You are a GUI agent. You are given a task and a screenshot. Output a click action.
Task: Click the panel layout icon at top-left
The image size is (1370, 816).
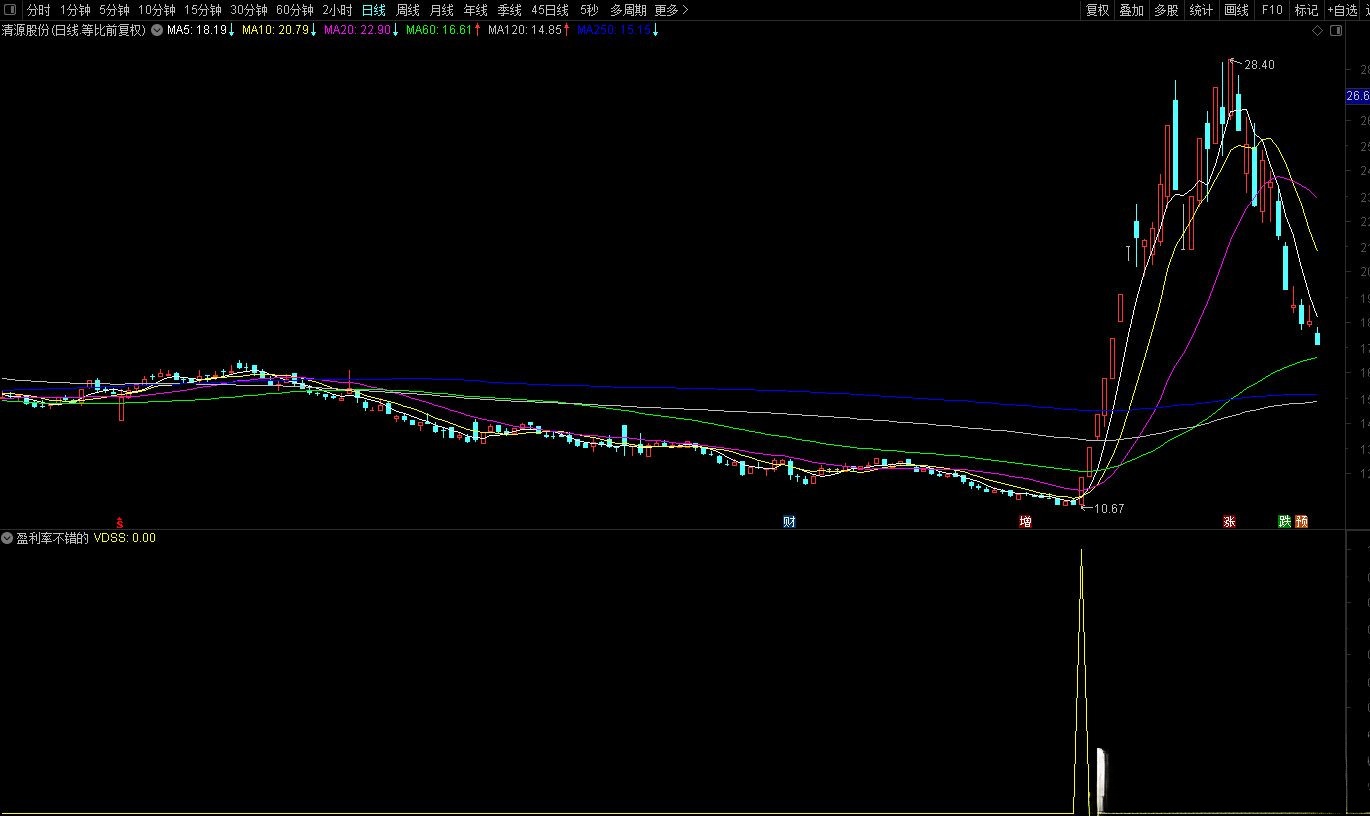(10, 10)
